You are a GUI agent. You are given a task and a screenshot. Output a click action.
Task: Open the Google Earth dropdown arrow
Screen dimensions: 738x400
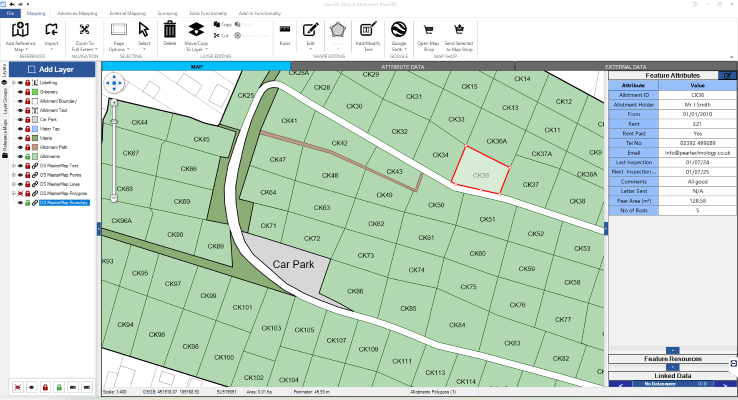point(405,49)
